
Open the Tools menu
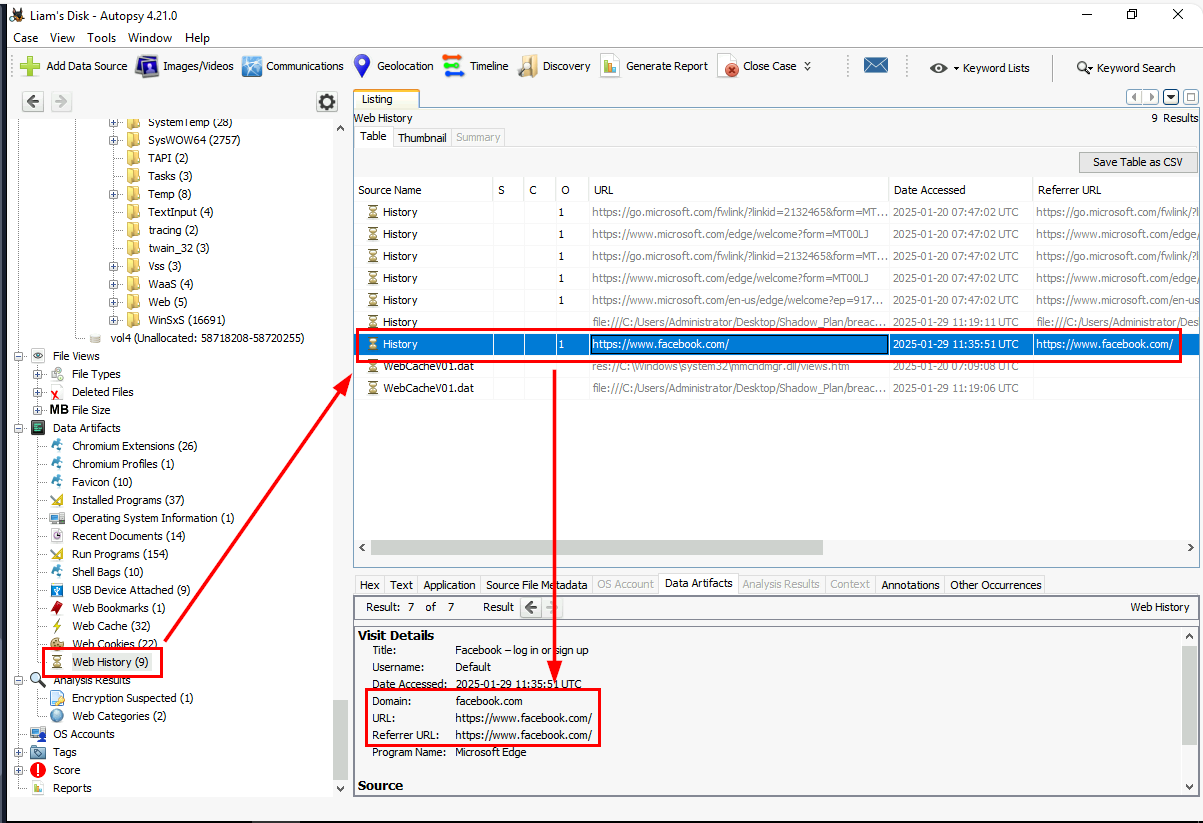coord(101,38)
